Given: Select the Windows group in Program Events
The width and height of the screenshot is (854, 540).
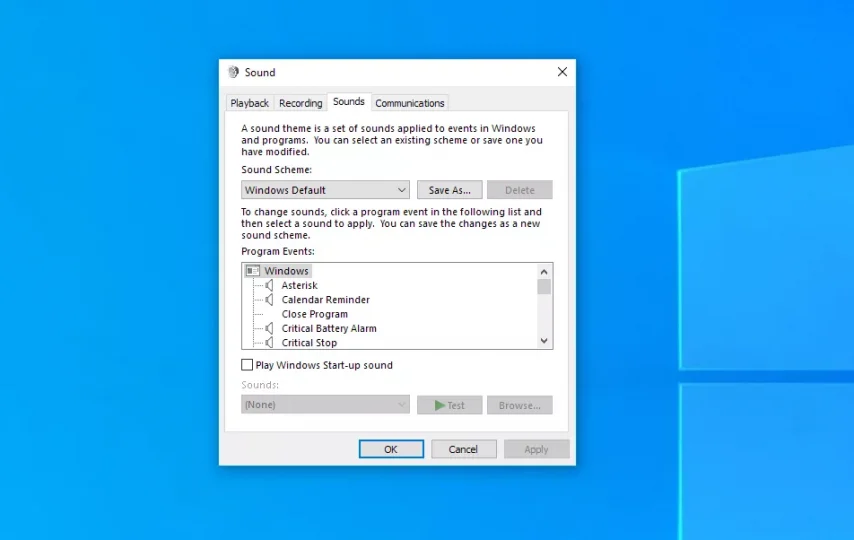Looking at the screenshot, I should [x=286, y=271].
